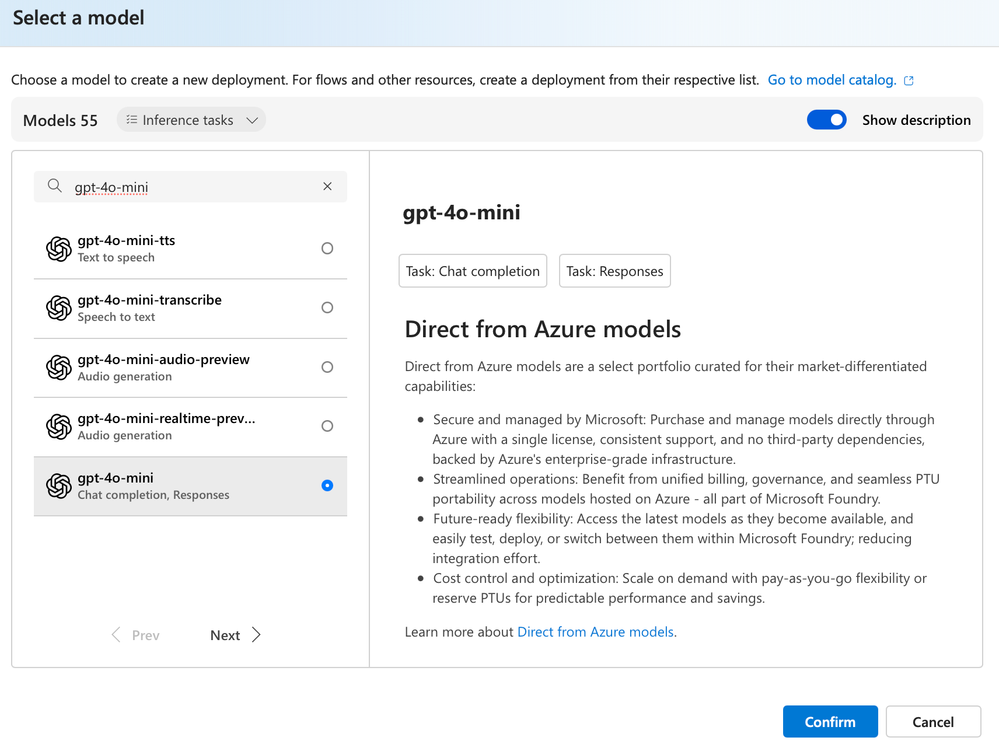Viewport: 999px width, 748px height.
Task: Click the external link icon beside model catalog
Action: point(909,81)
